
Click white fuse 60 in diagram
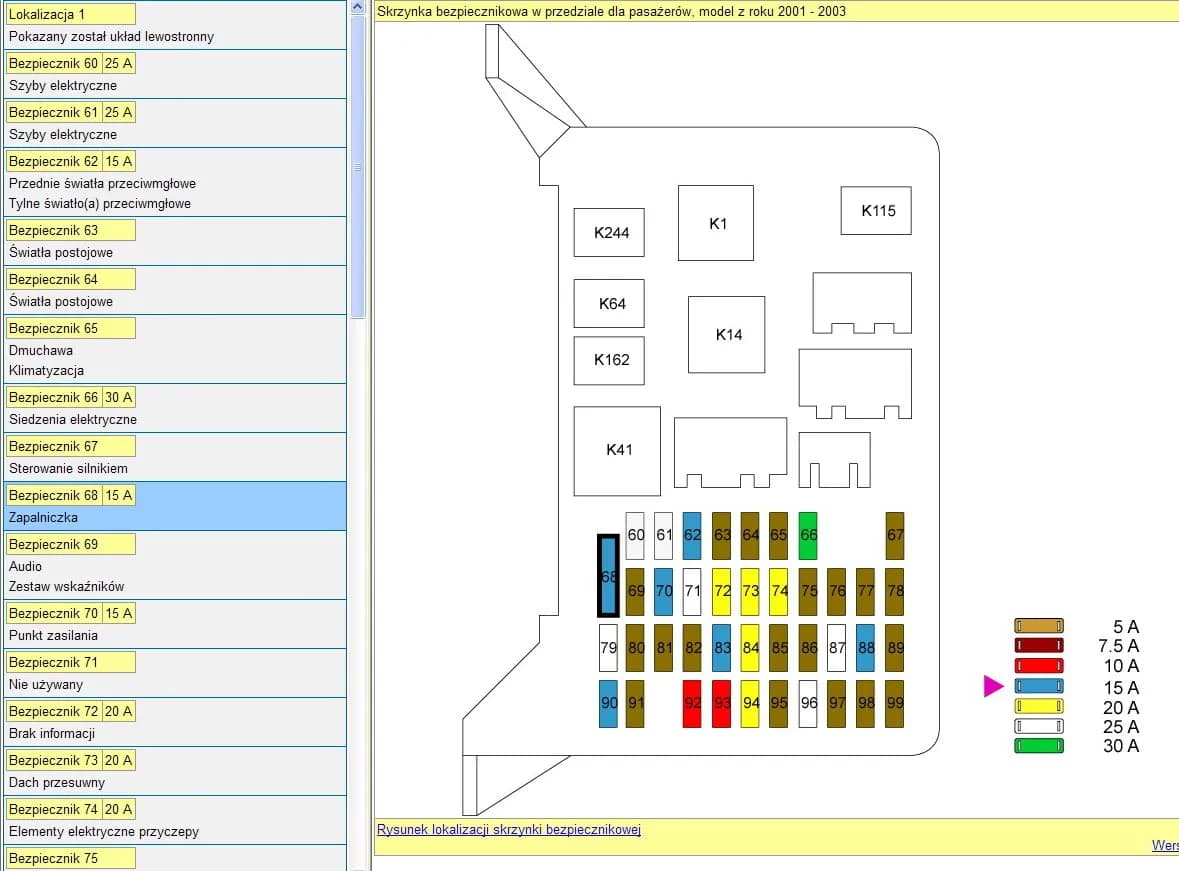[635, 535]
